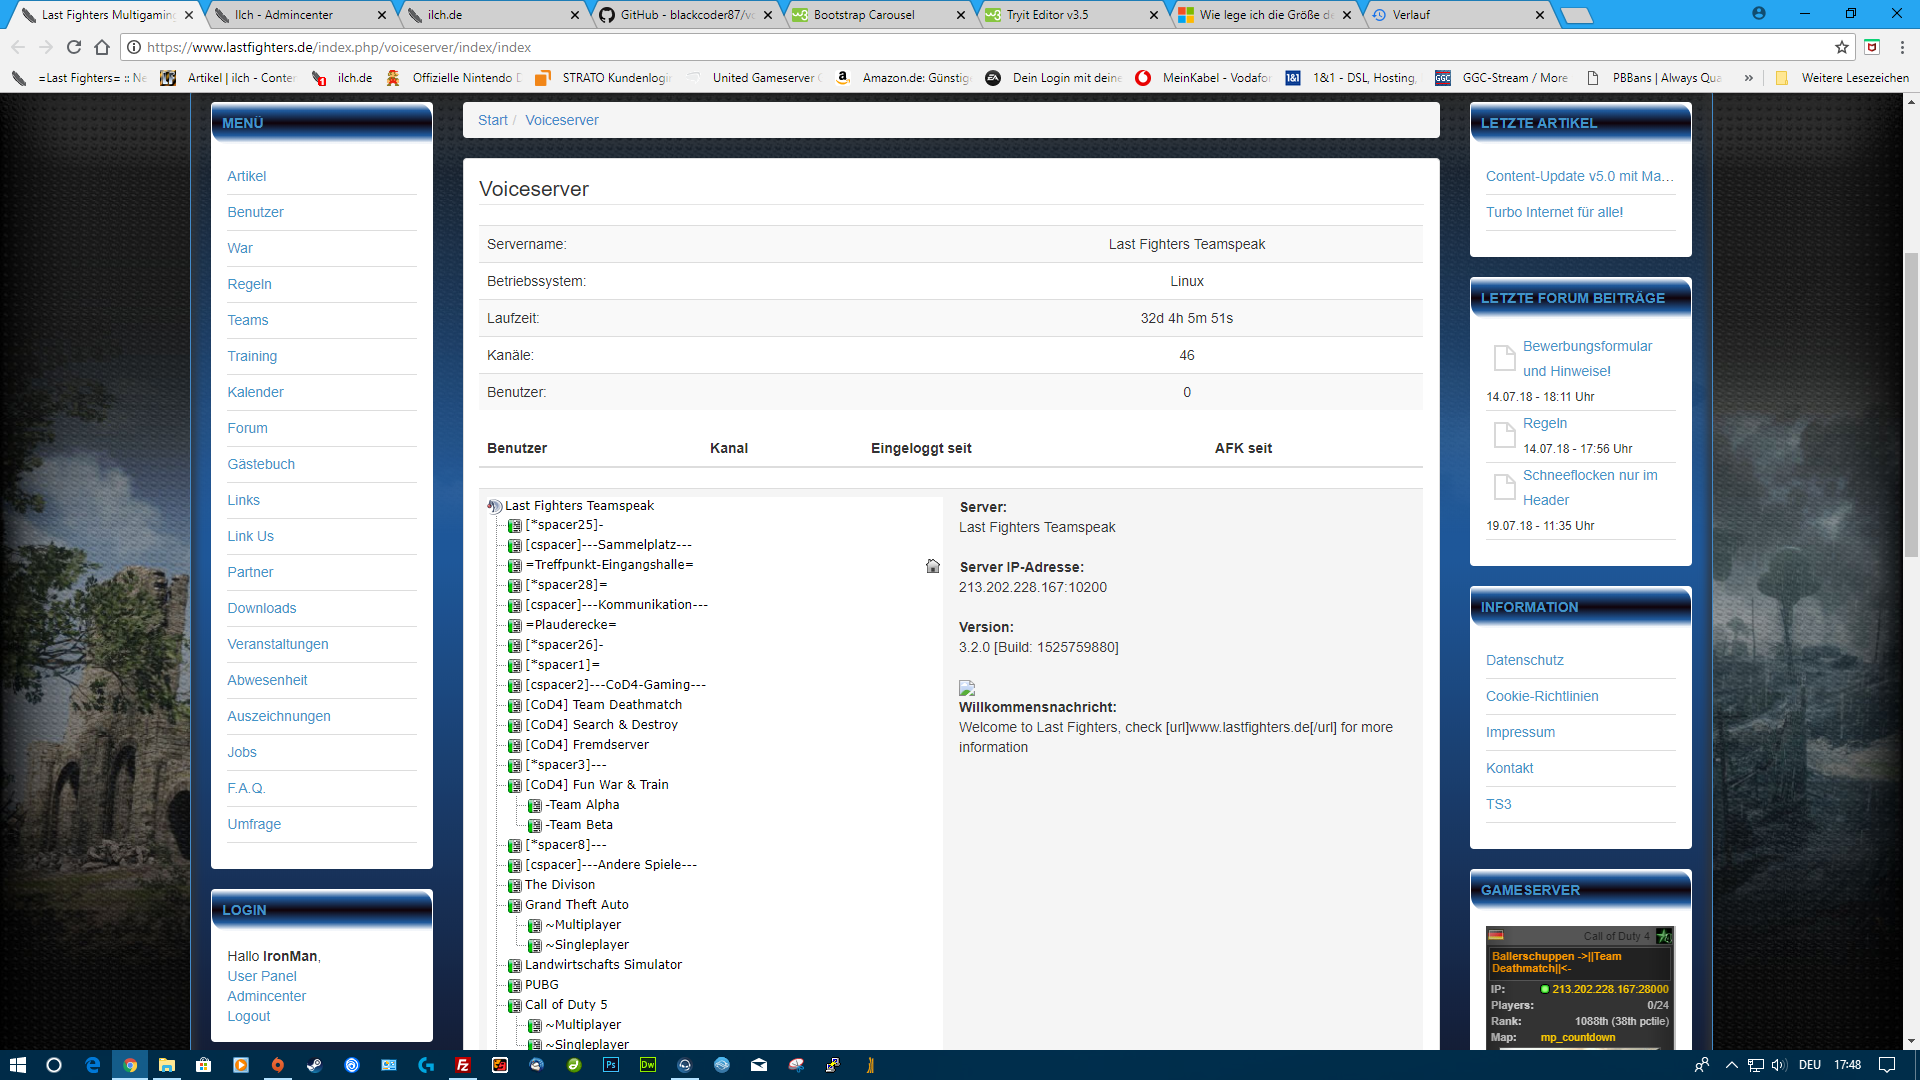This screenshot has height=1080, width=1920.
Task: Select the -Team Alpha subchannel
Action: (x=582, y=805)
